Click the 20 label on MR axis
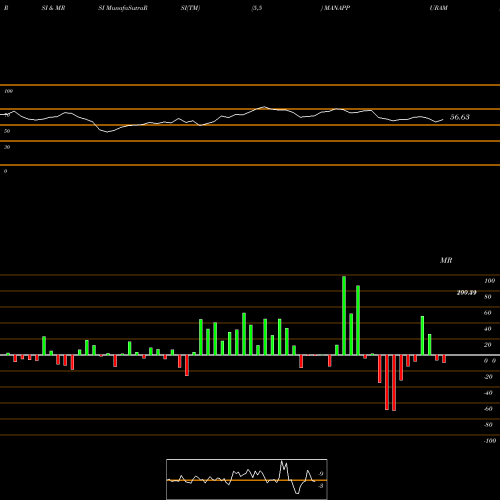500x500 pixels. click(x=488, y=345)
